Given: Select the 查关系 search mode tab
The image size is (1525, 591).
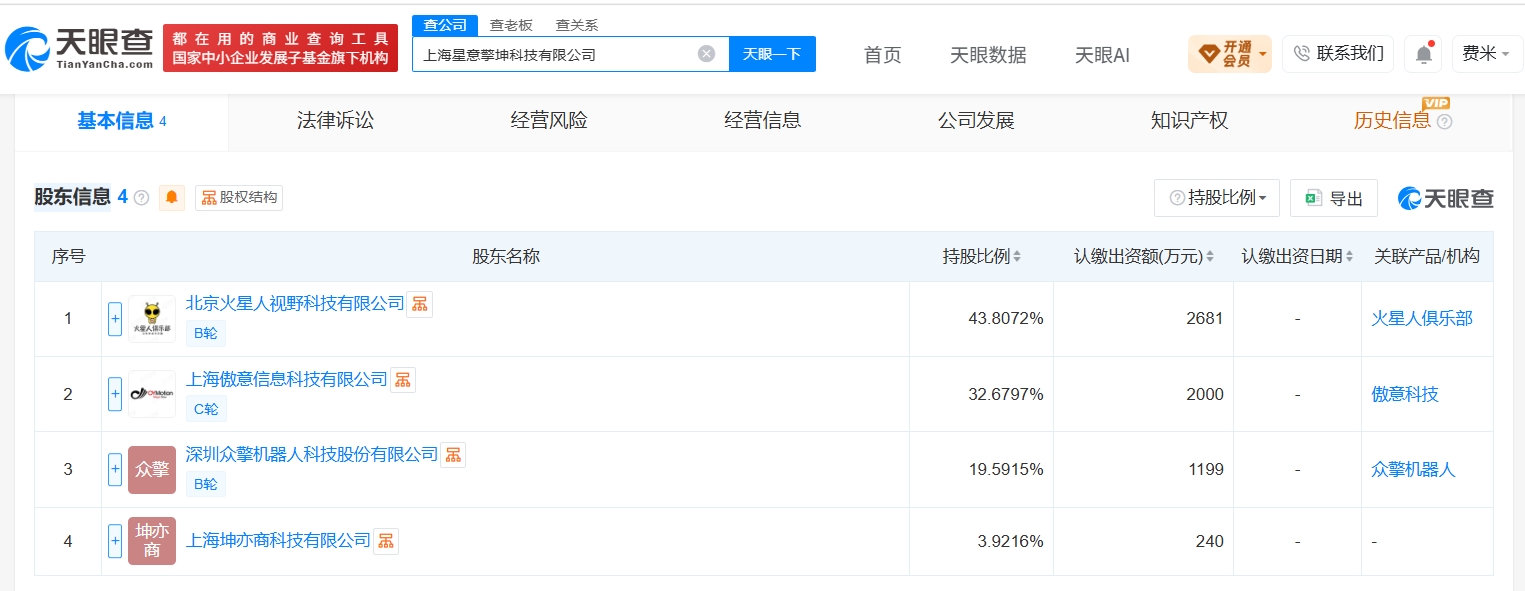Looking at the screenshot, I should point(577,25).
